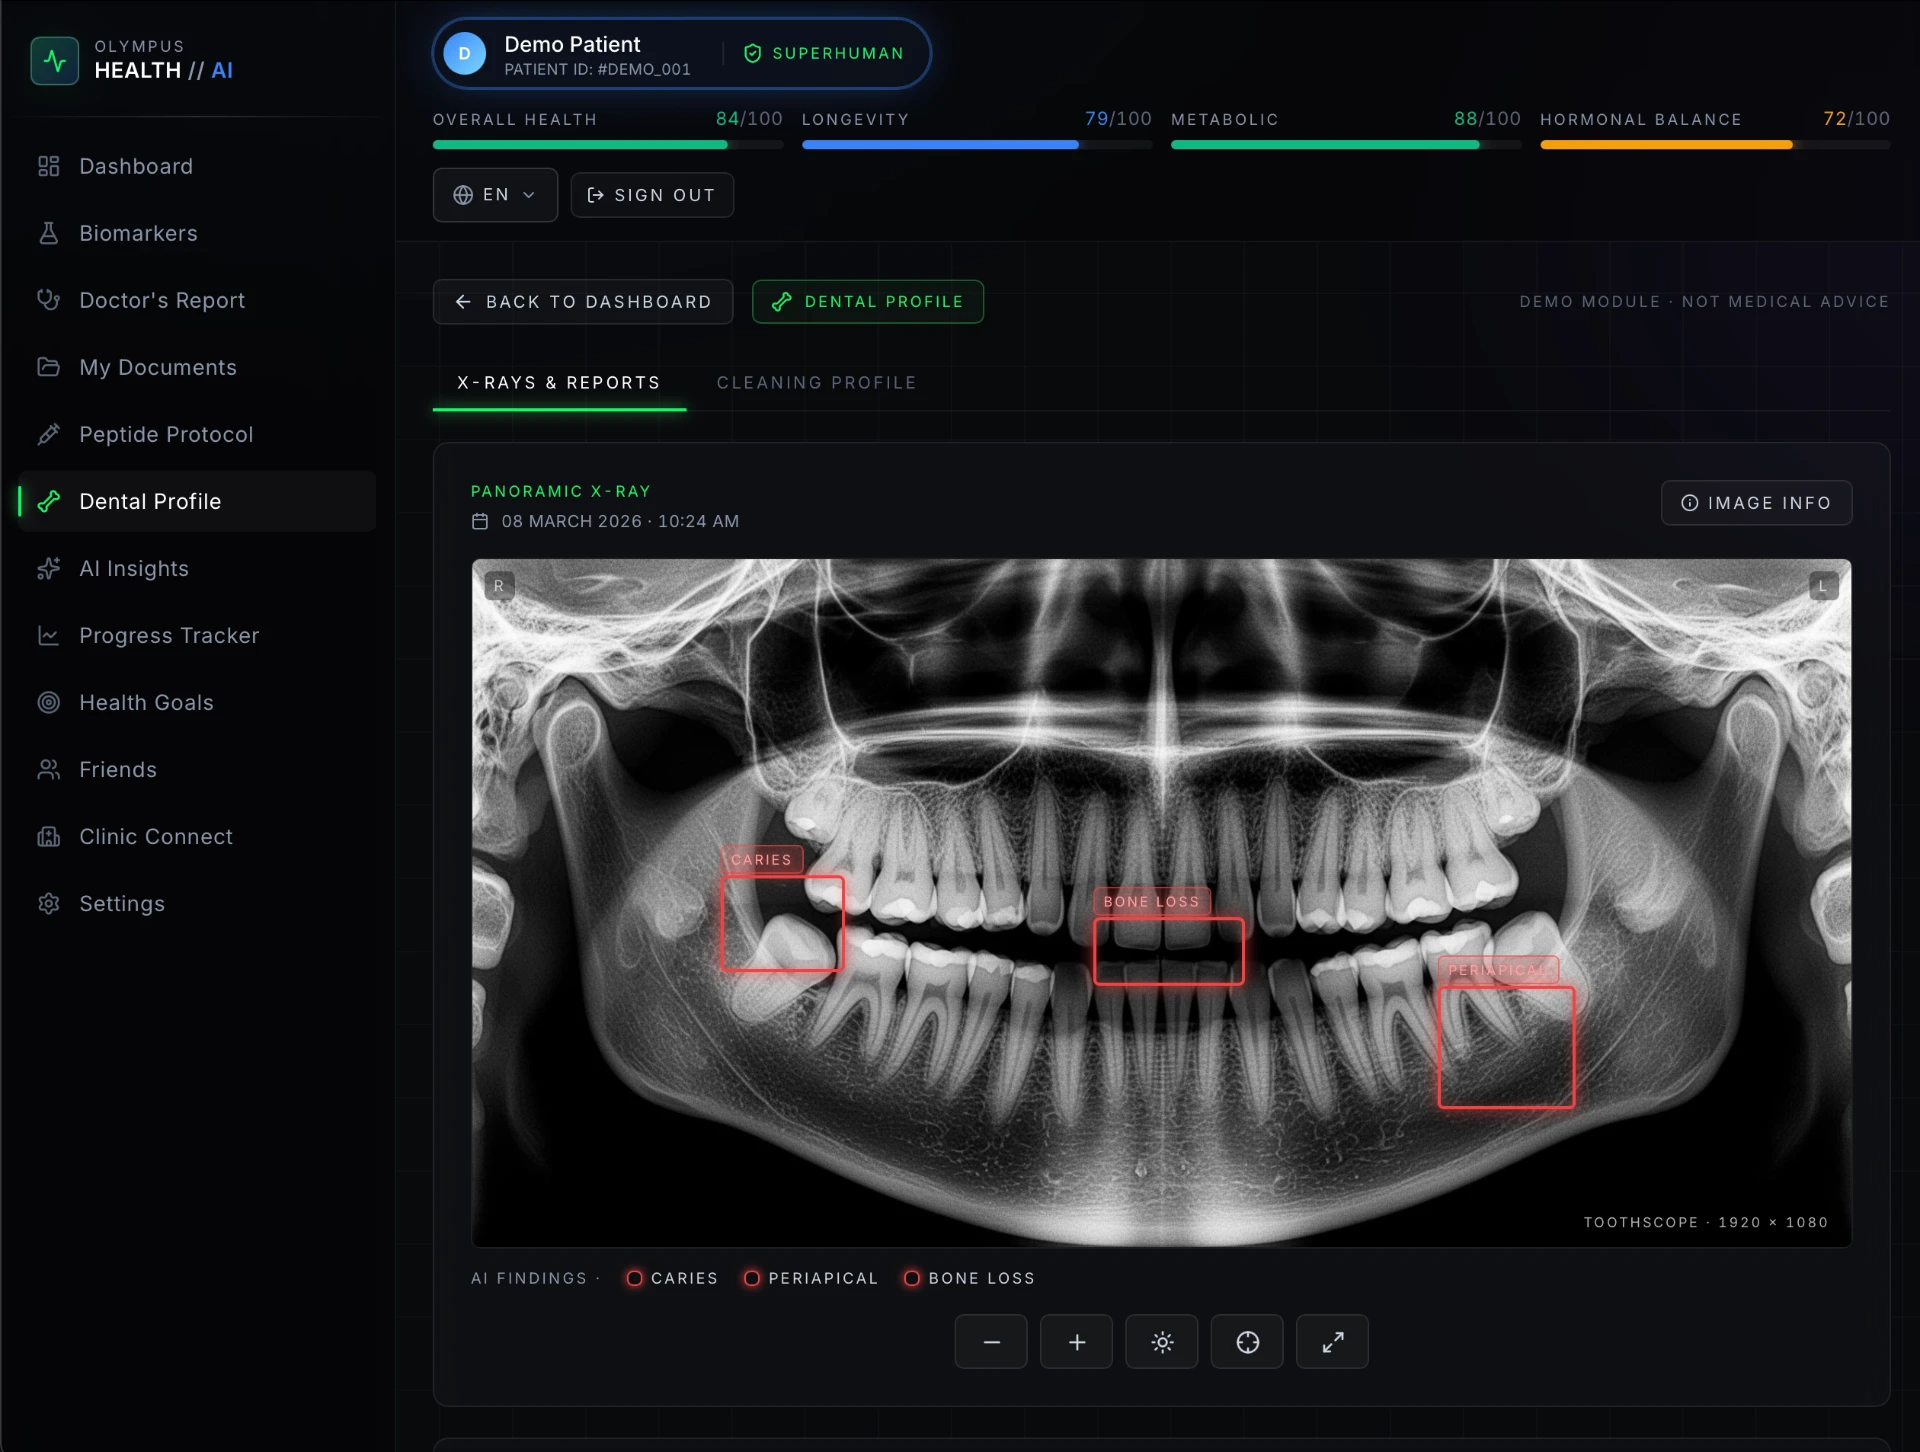Go to Peptide Protocol page

tap(197, 434)
